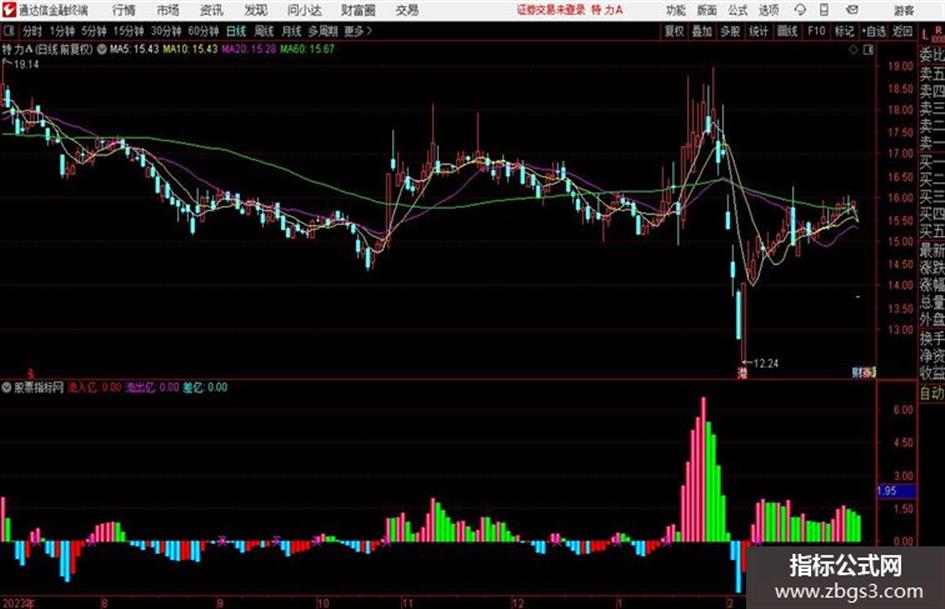Image resolution: width=945 pixels, height=609 pixels.
Task: Switch to 5分钟 period
Action: (x=94, y=31)
